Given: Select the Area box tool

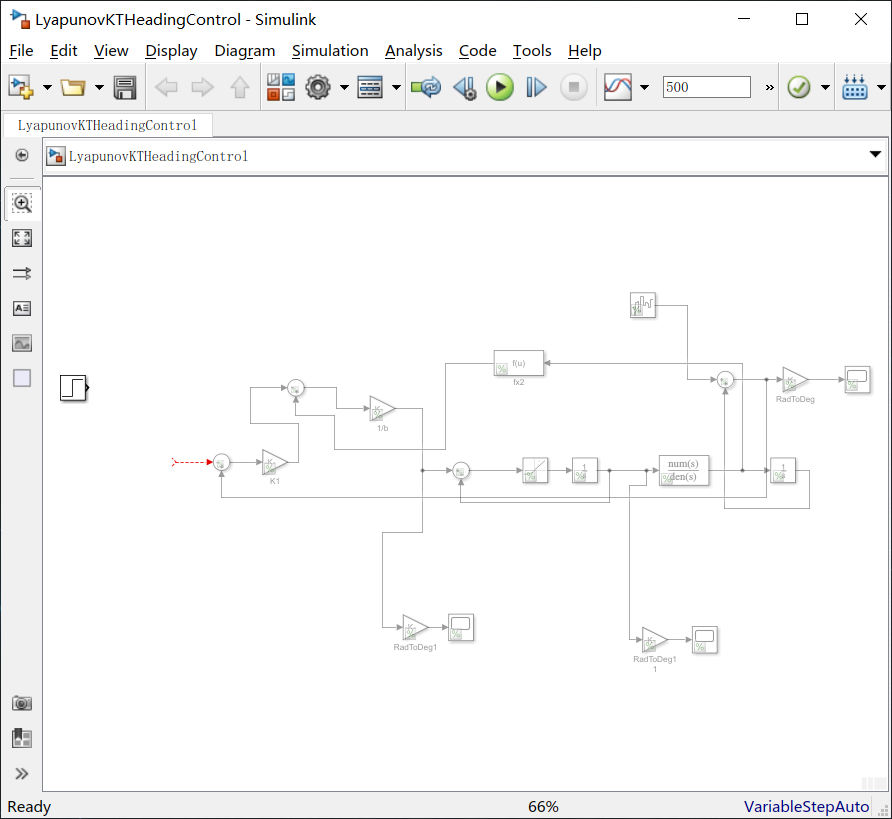Looking at the screenshot, I should coord(22,378).
